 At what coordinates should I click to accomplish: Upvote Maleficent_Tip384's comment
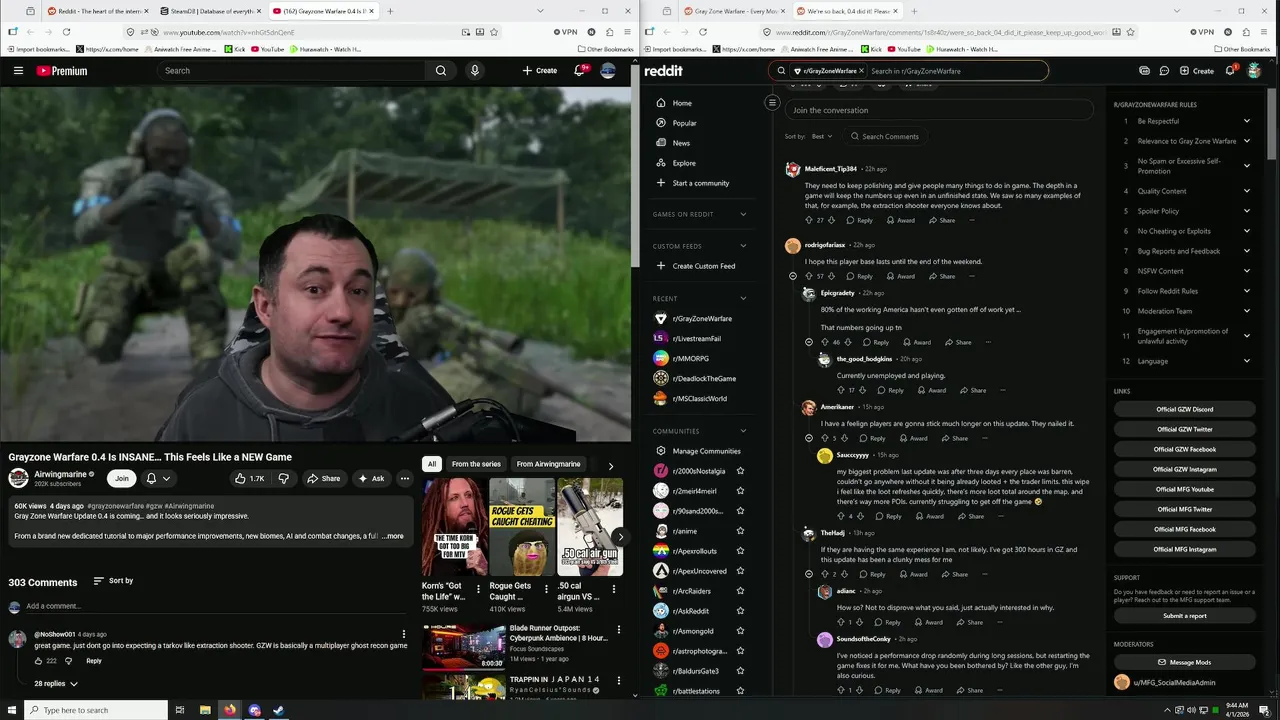point(809,220)
